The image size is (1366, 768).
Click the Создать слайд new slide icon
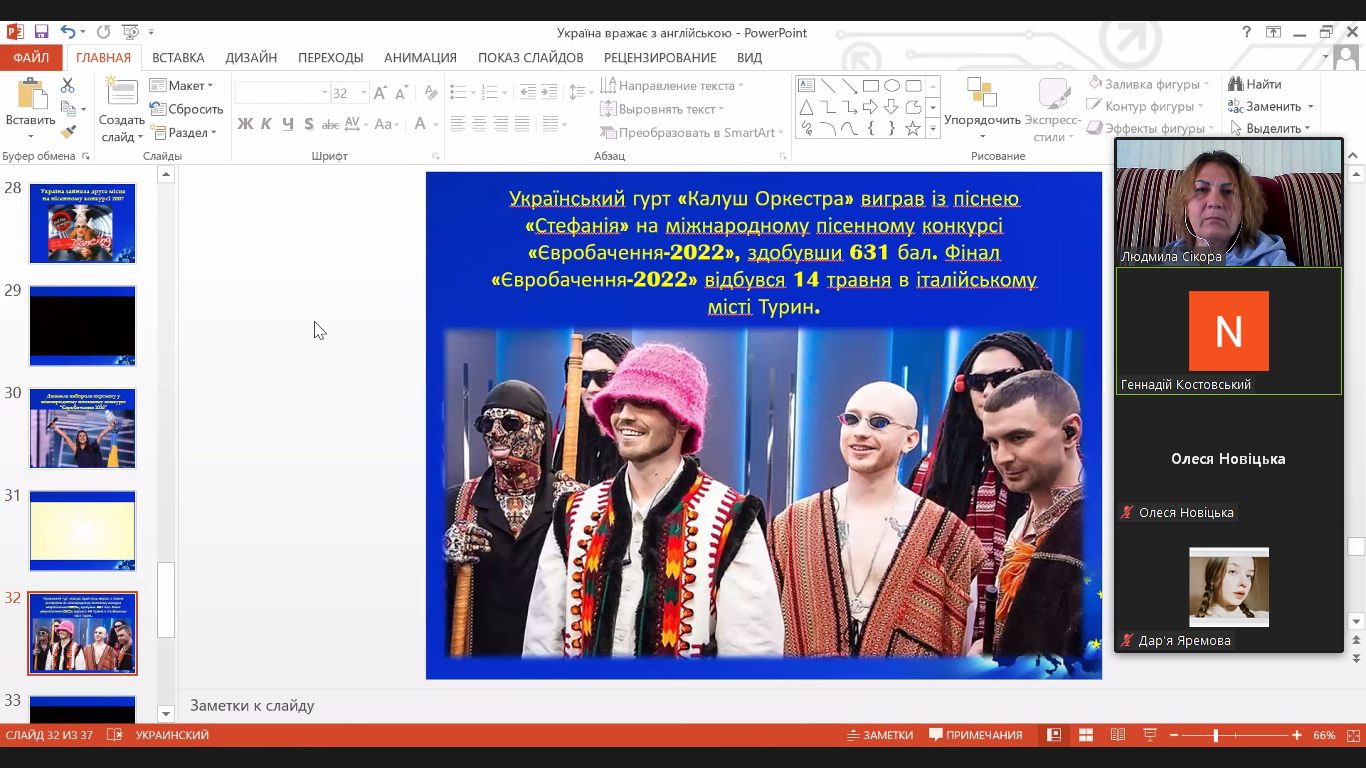[x=122, y=92]
